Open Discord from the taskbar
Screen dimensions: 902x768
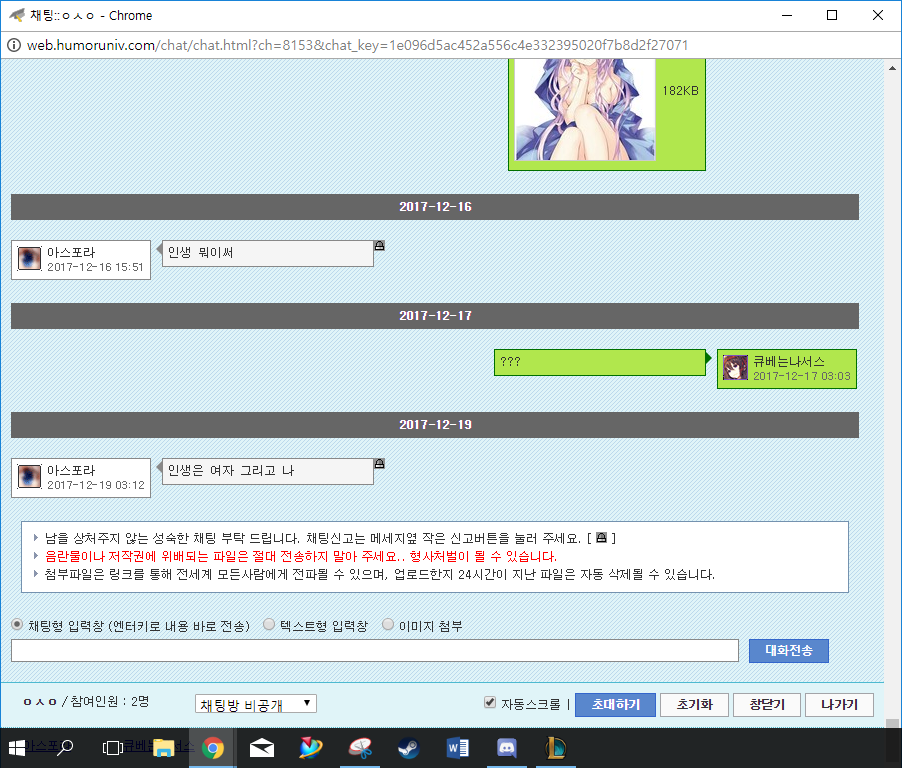pyautogui.click(x=507, y=748)
